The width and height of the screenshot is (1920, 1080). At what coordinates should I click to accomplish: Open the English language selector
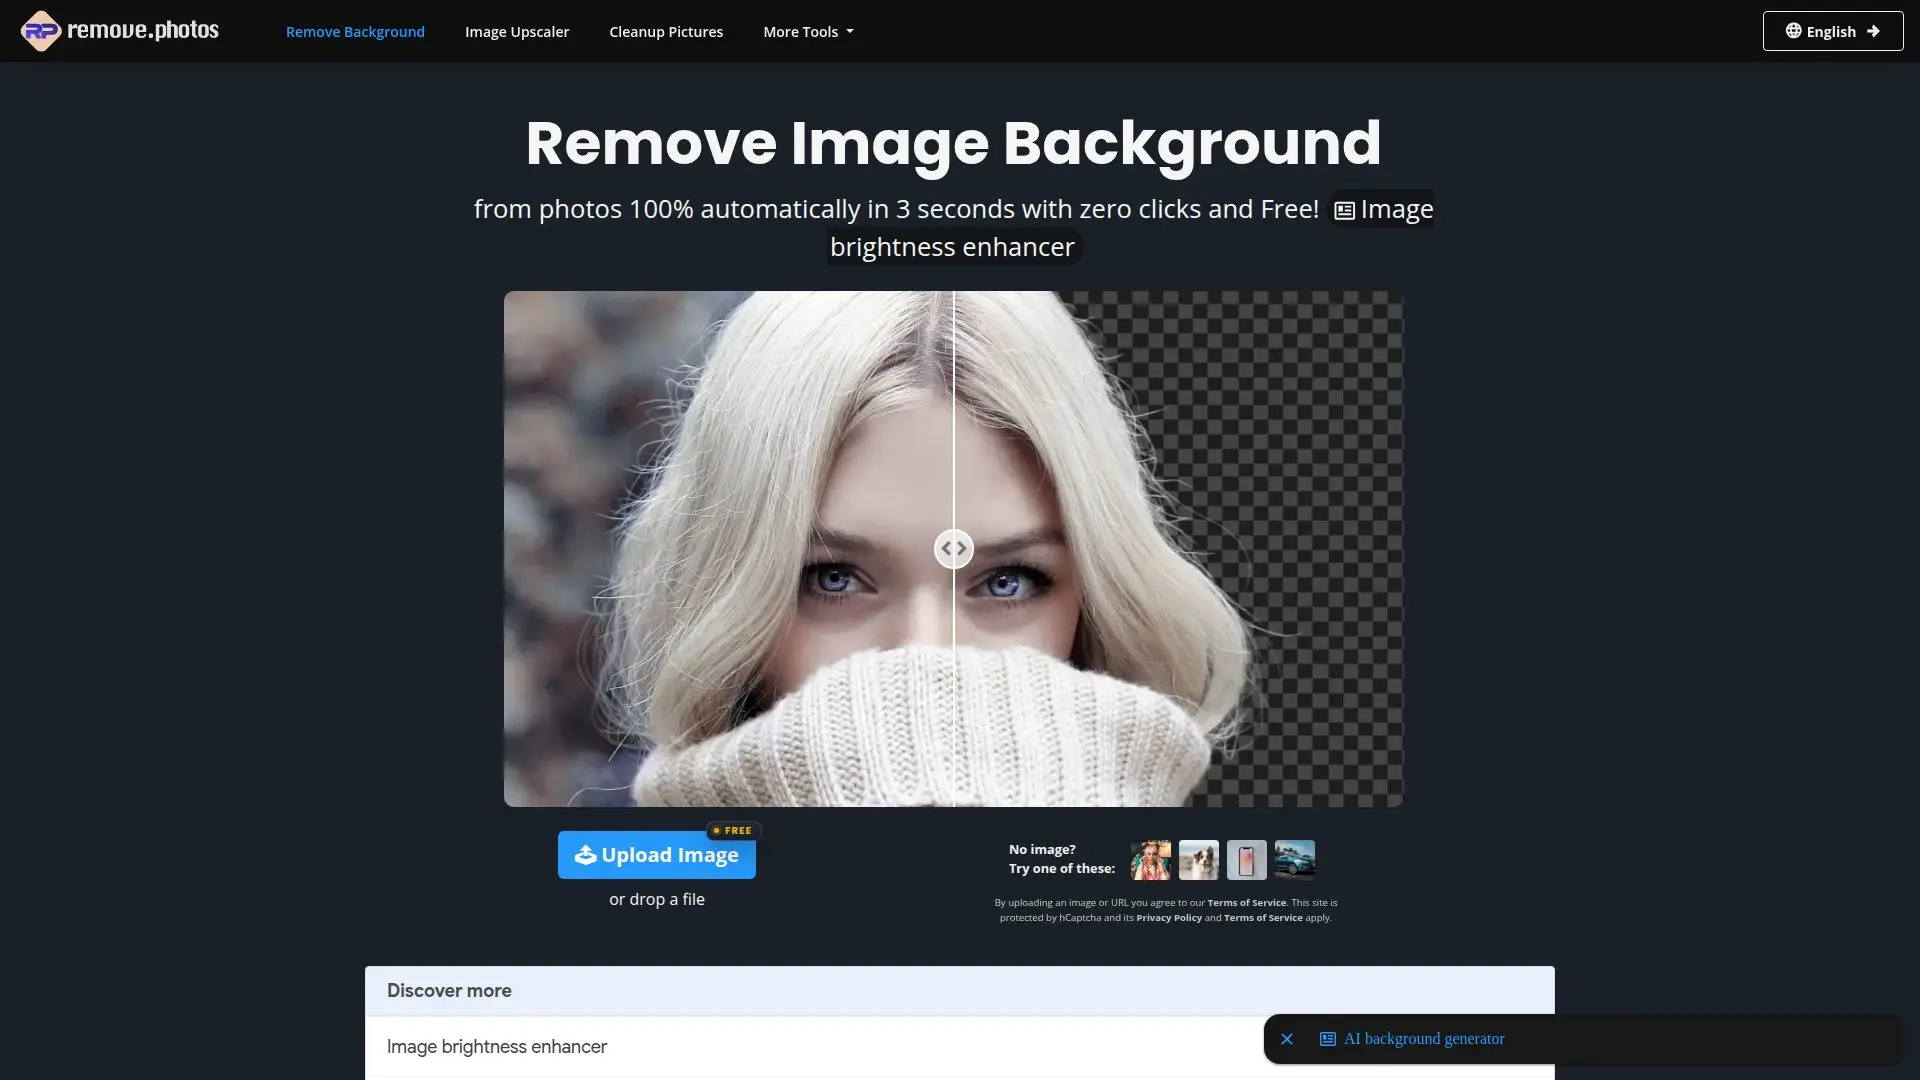pos(1832,31)
